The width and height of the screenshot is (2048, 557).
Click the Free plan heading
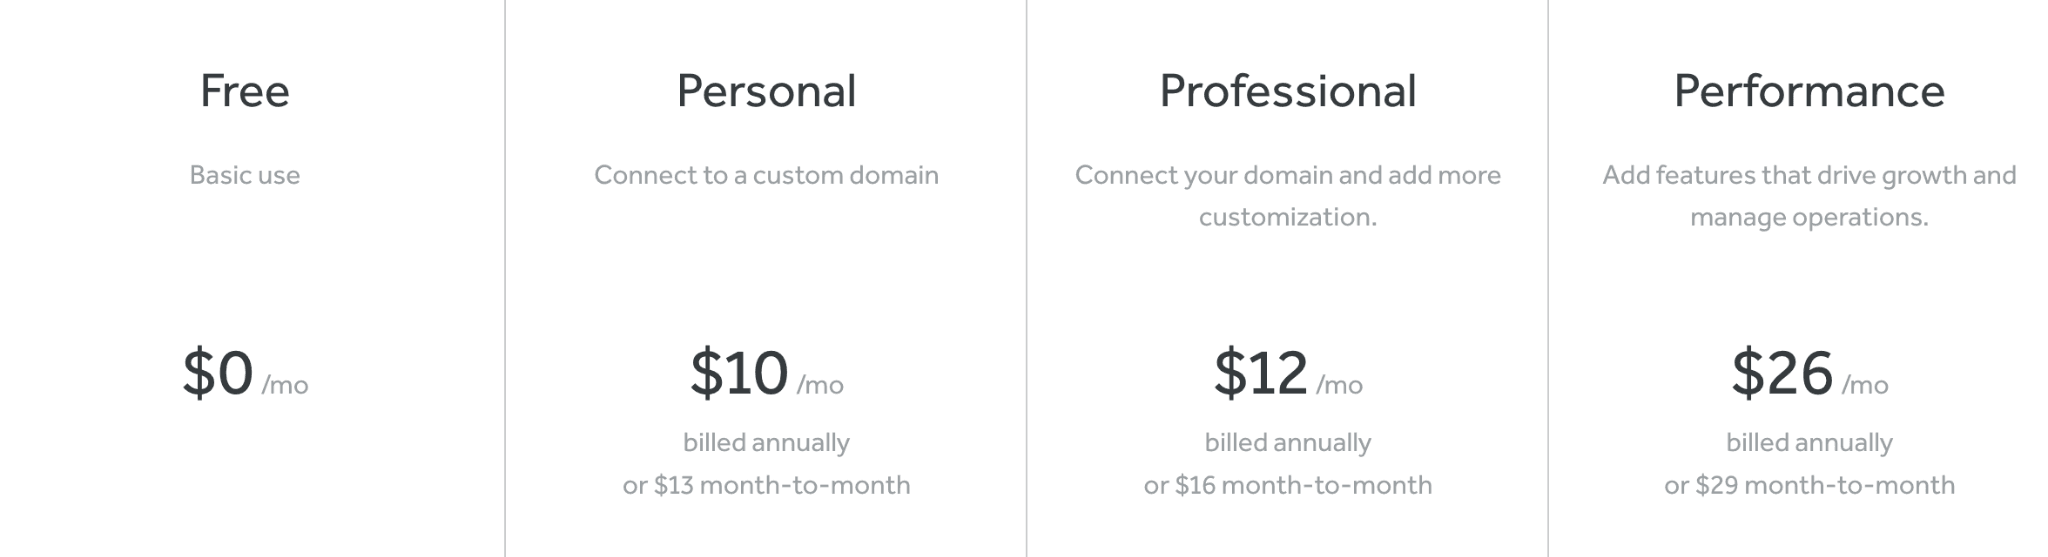point(245,91)
